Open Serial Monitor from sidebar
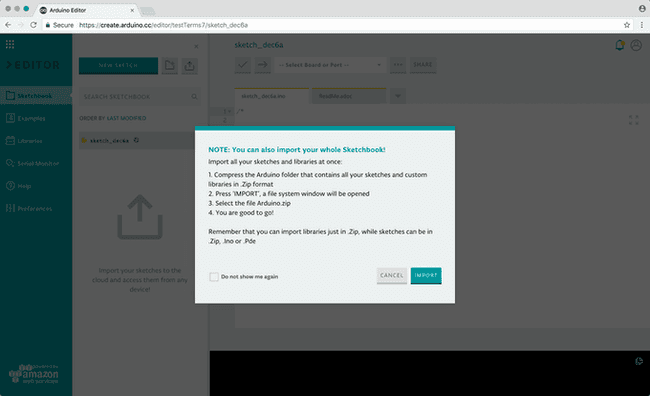The height and width of the screenshot is (396, 650). click(x=36, y=163)
